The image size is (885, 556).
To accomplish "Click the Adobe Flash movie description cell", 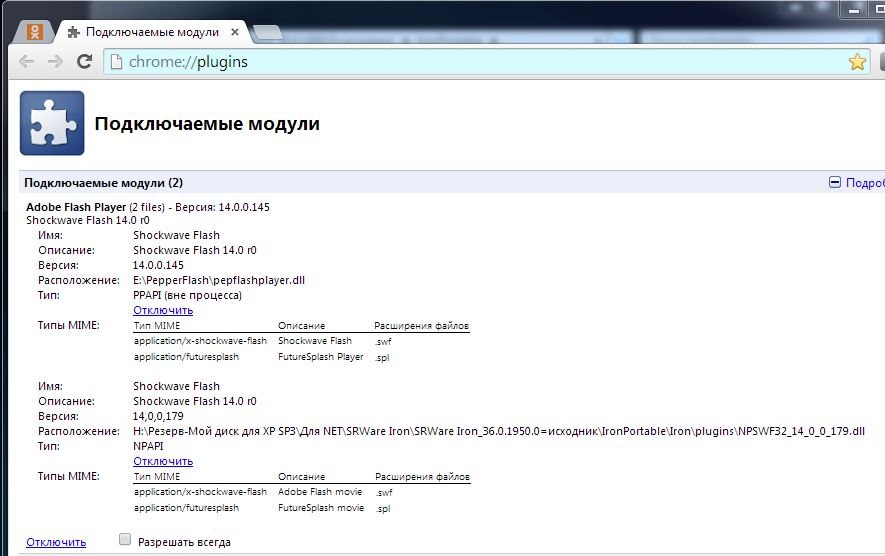I will [320, 492].
